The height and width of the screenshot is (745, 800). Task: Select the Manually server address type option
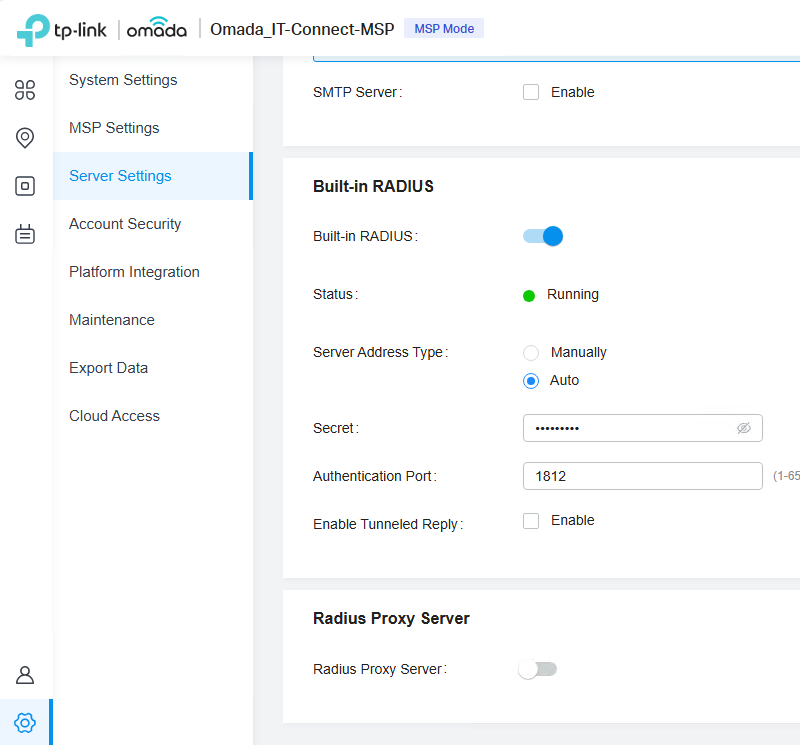click(x=531, y=353)
